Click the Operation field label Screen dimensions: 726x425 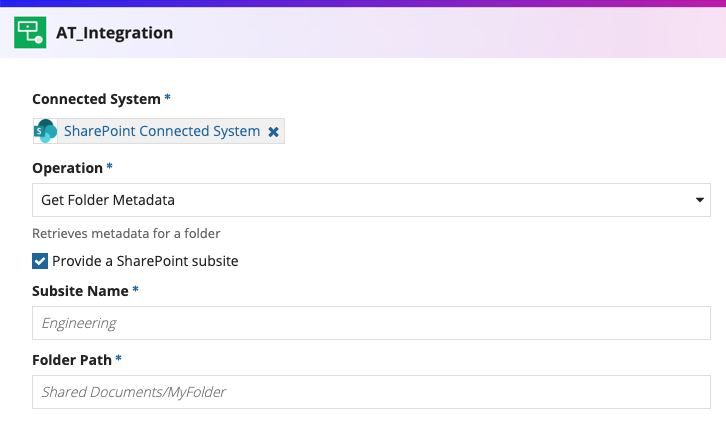(x=68, y=168)
